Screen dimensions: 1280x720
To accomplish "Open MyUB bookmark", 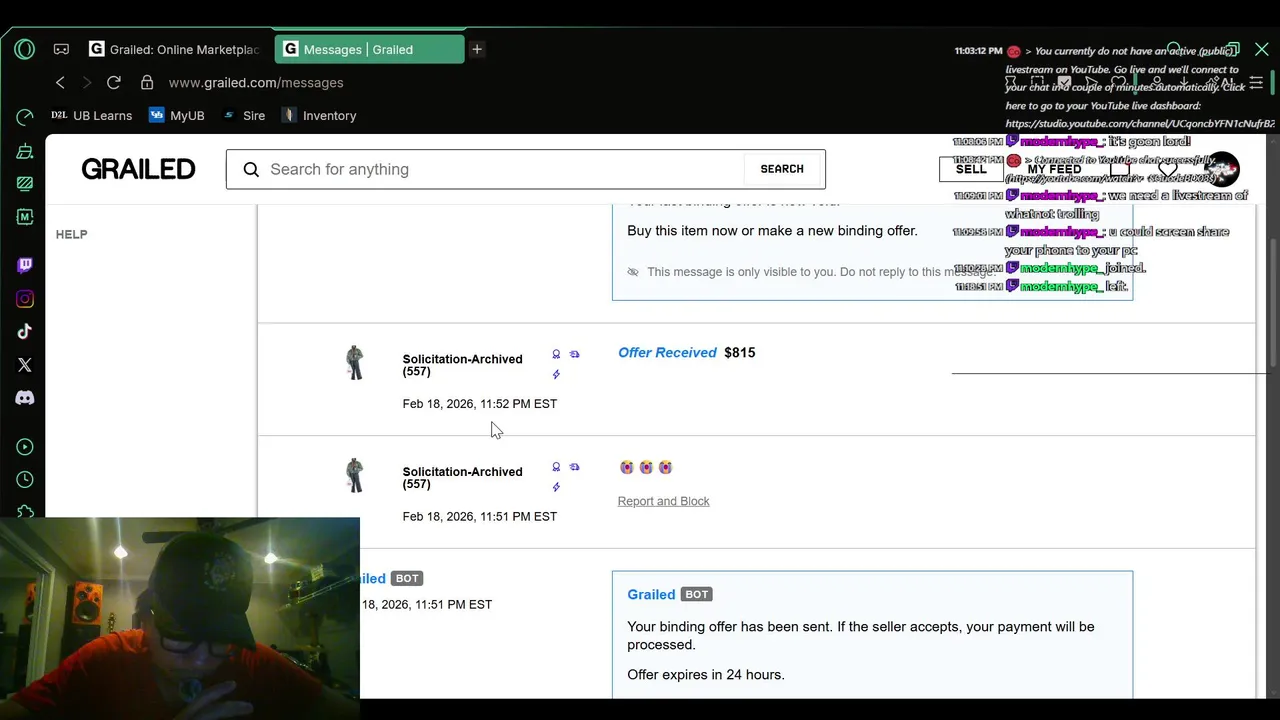I will point(177,115).
